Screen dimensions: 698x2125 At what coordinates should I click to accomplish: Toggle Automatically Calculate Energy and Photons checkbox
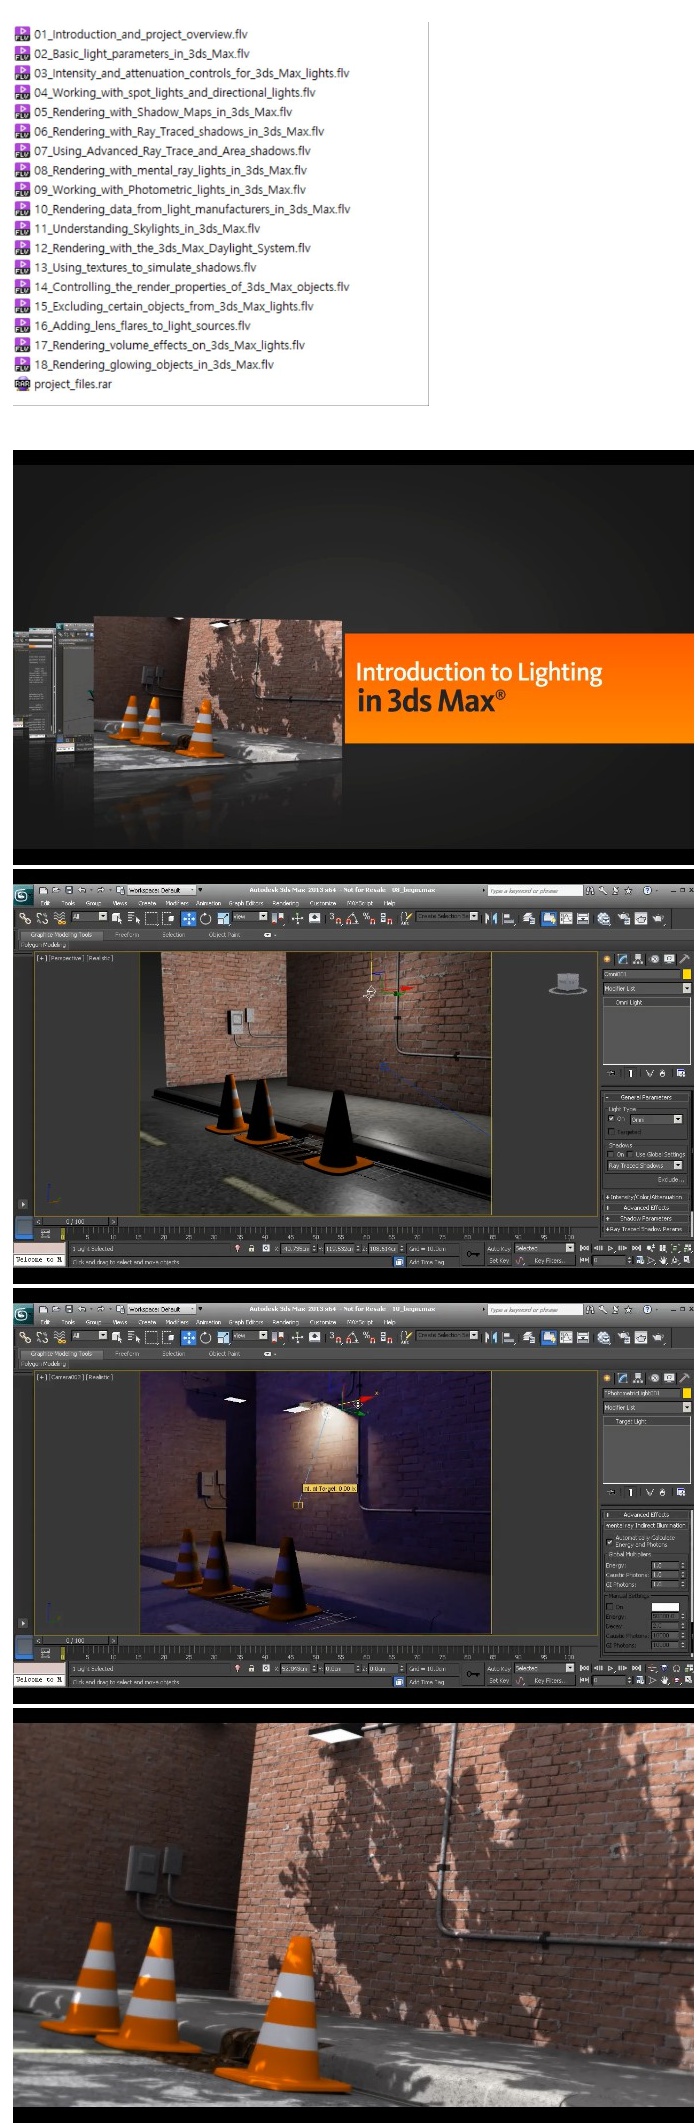[x=610, y=1541]
